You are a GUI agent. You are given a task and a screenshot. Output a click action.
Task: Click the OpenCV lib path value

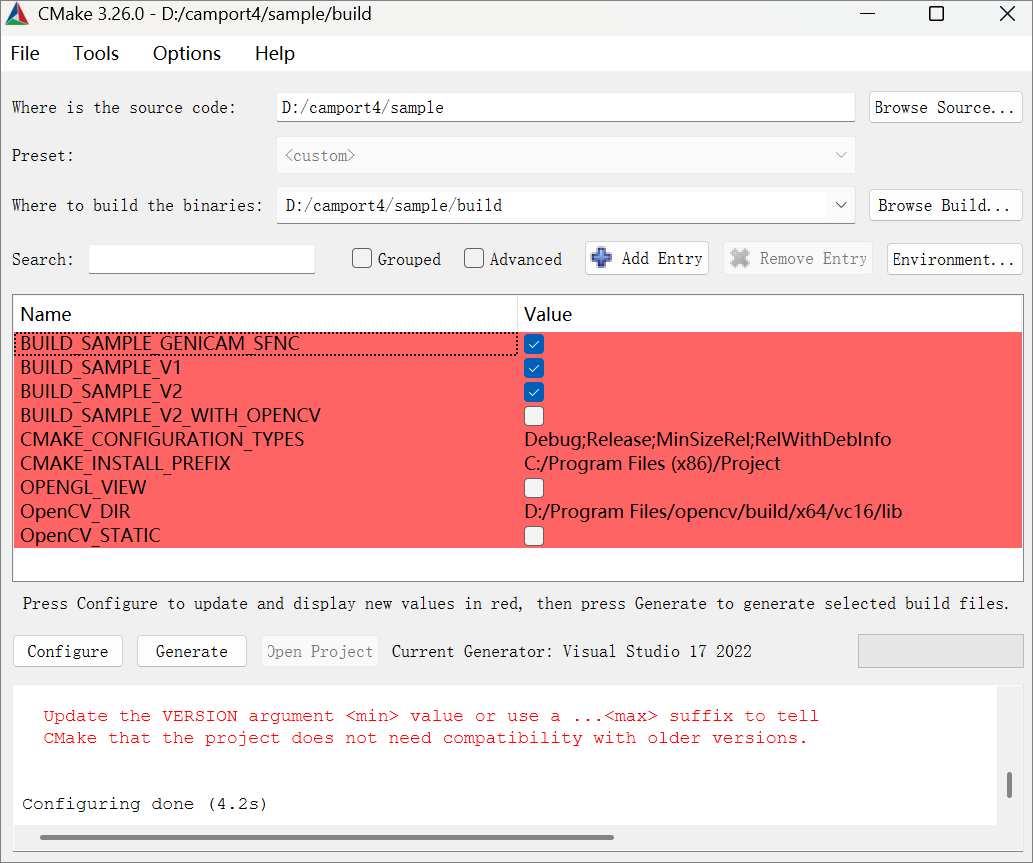tap(713, 512)
